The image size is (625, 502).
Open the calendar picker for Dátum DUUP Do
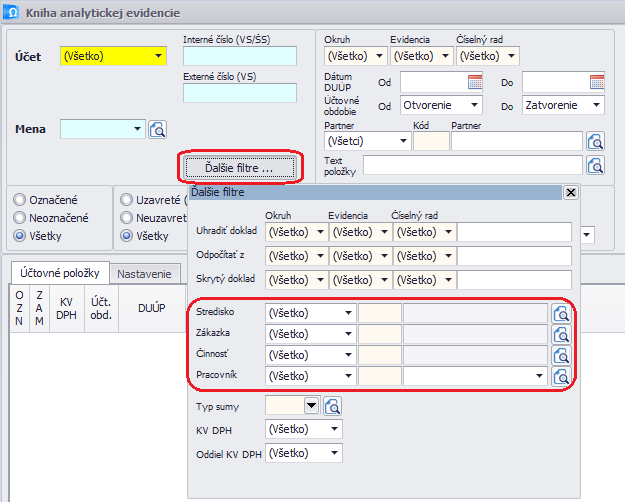(597, 82)
